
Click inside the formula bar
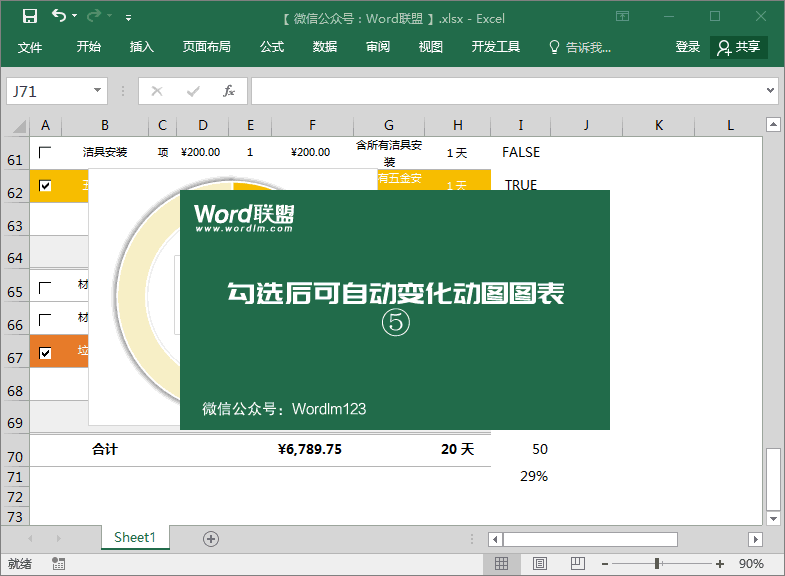pyautogui.click(x=507, y=91)
